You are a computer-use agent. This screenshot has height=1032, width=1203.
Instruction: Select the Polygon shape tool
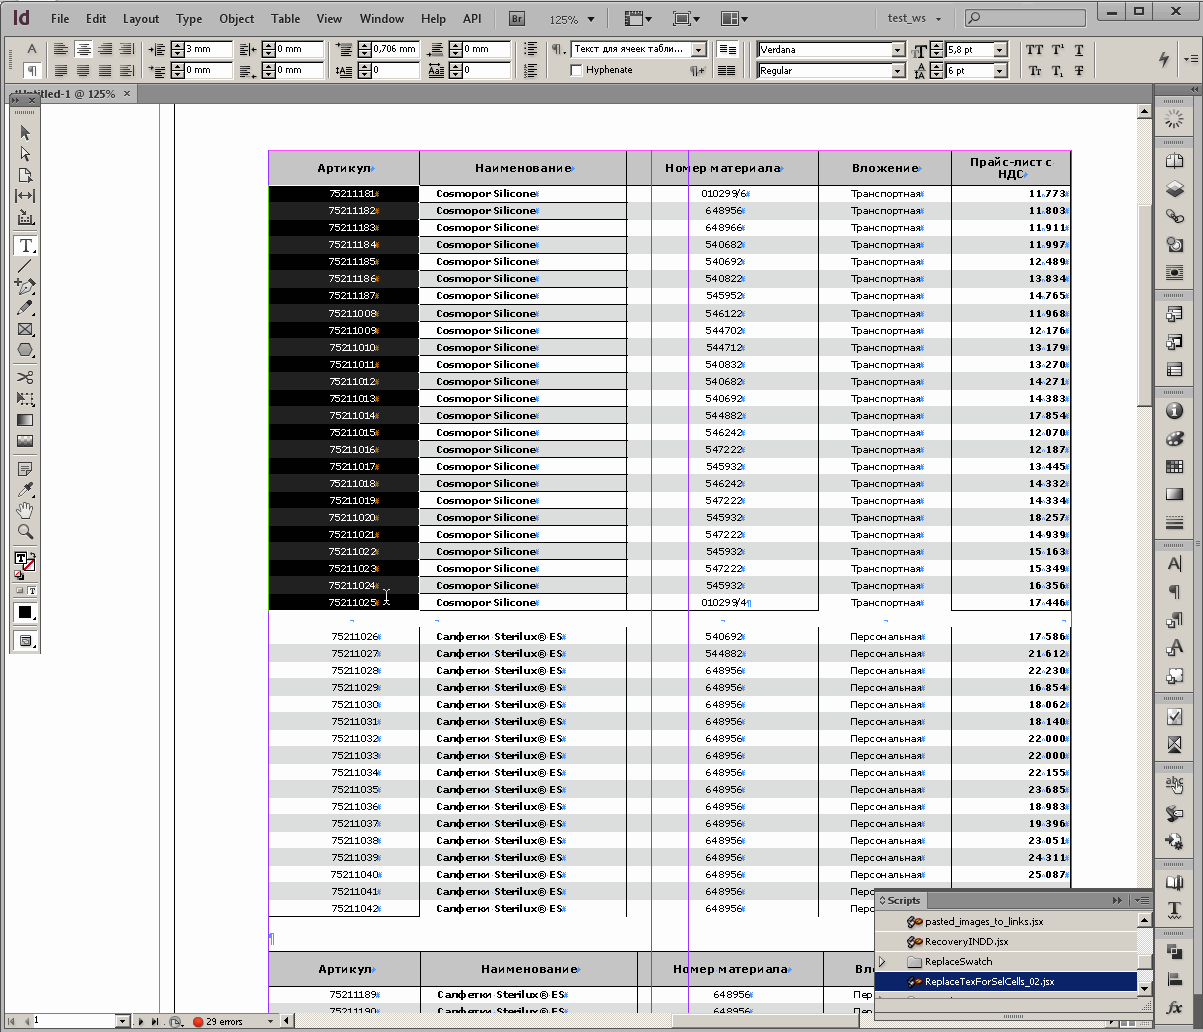point(25,350)
